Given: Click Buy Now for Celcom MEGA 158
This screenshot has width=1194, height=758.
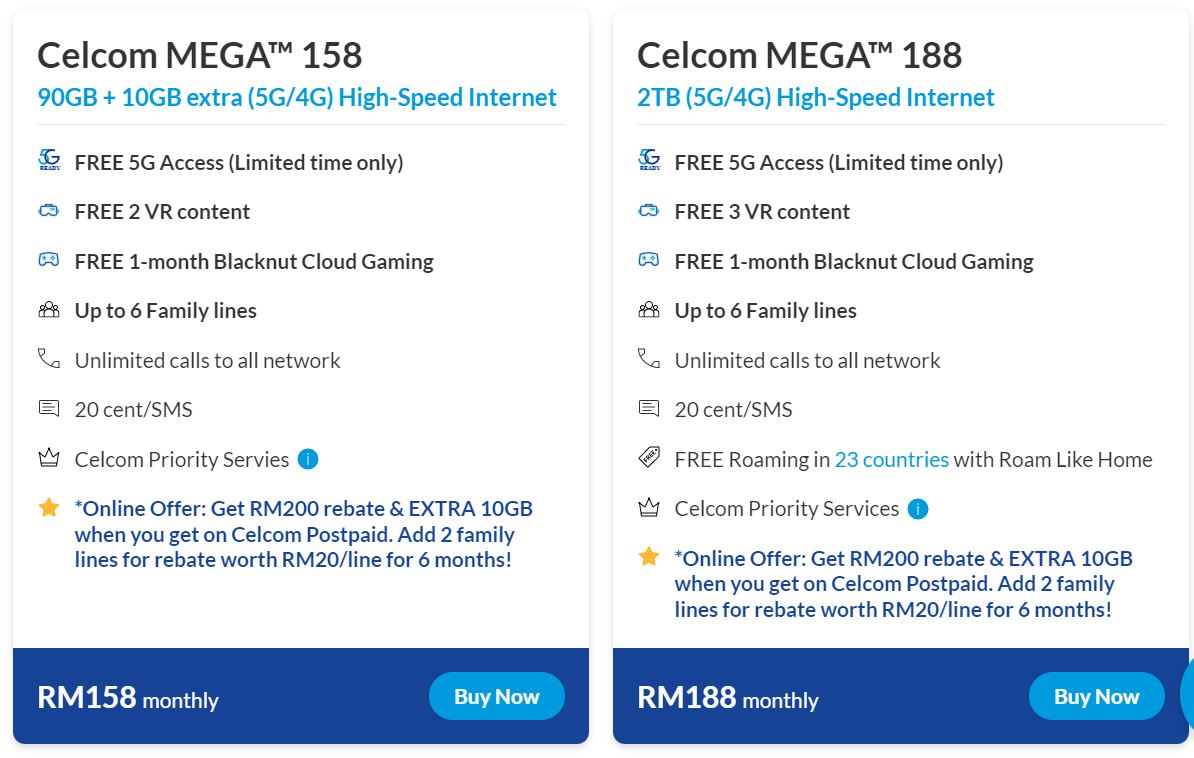Looking at the screenshot, I should [496, 696].
